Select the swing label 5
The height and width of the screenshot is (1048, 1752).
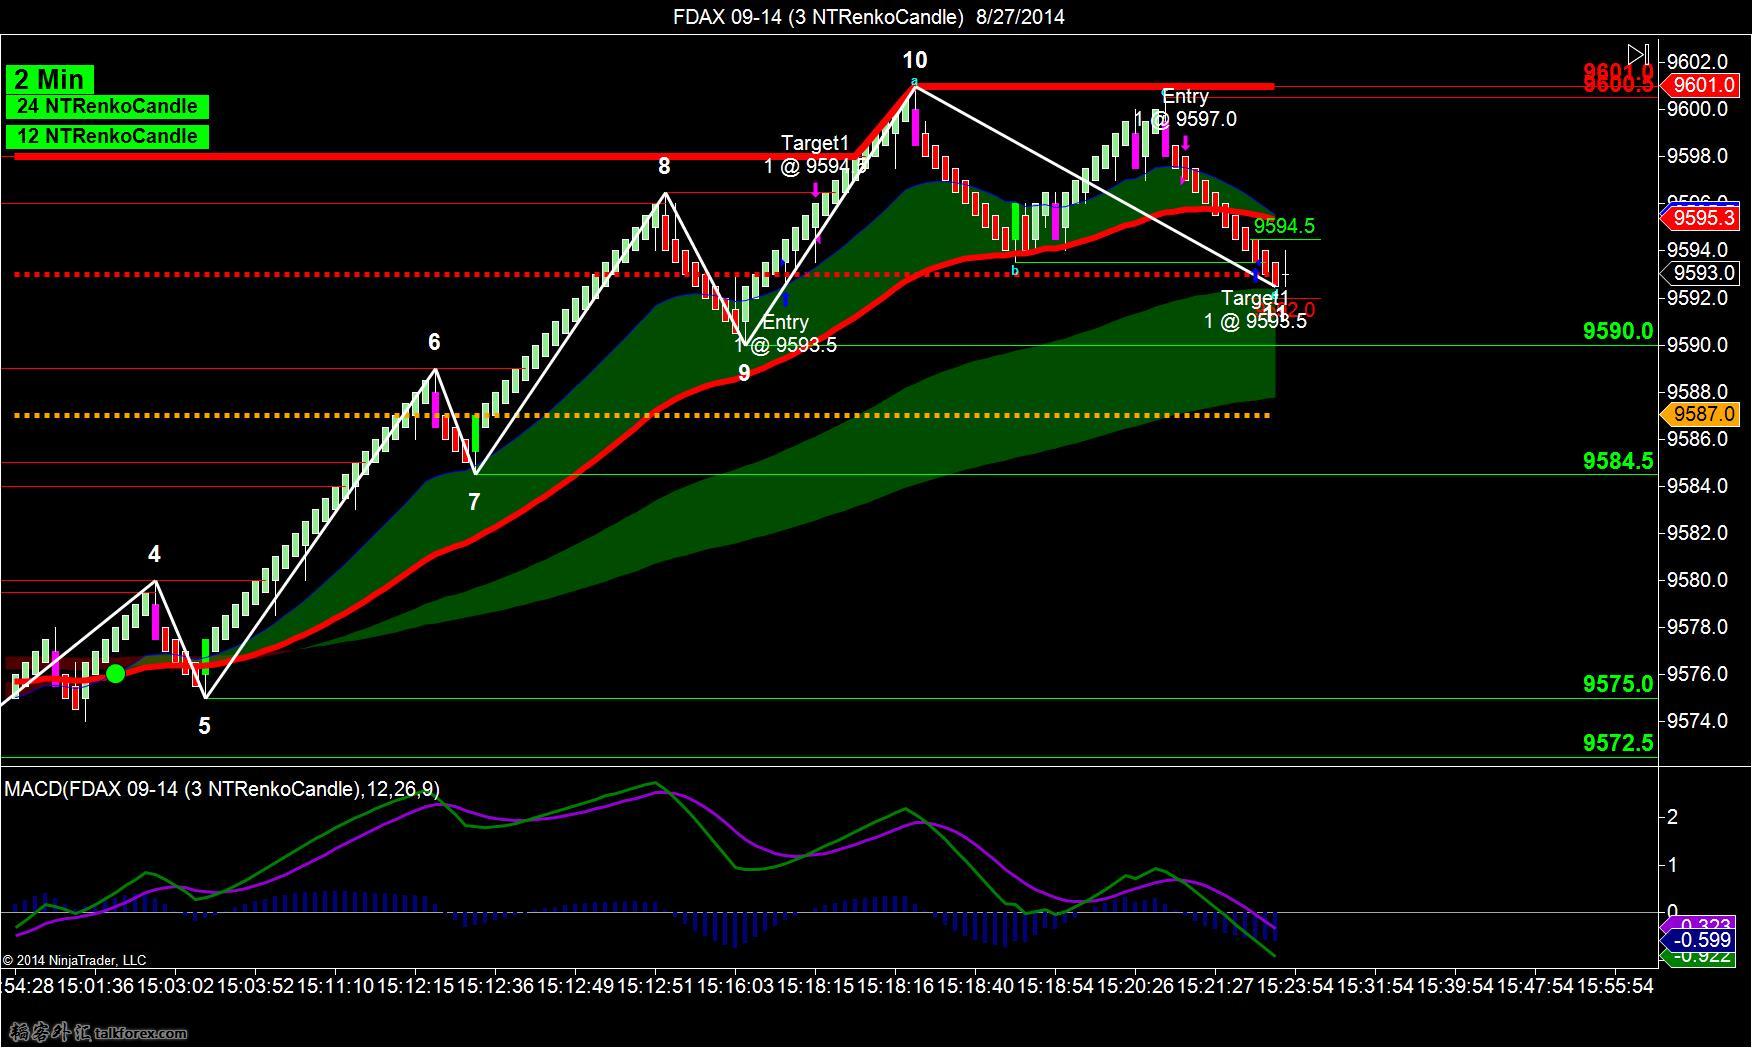204,726
